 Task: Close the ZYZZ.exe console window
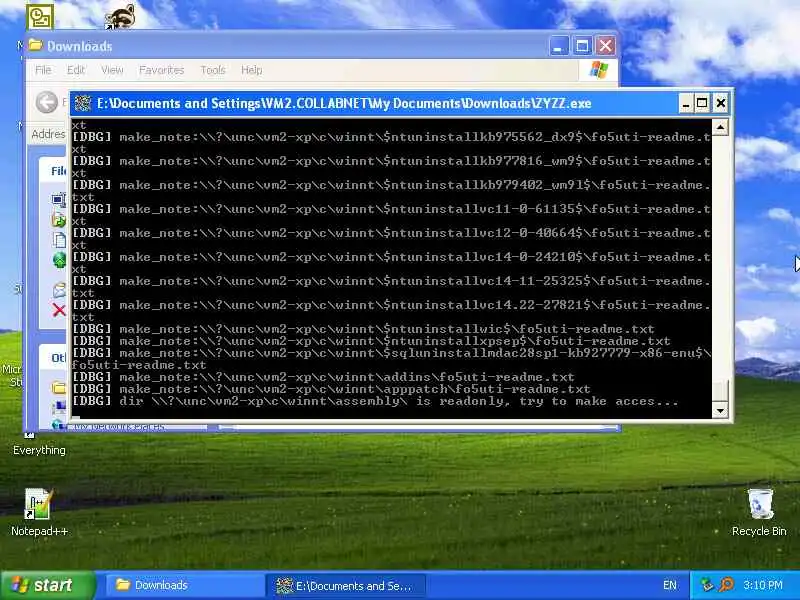click(720, 104)
